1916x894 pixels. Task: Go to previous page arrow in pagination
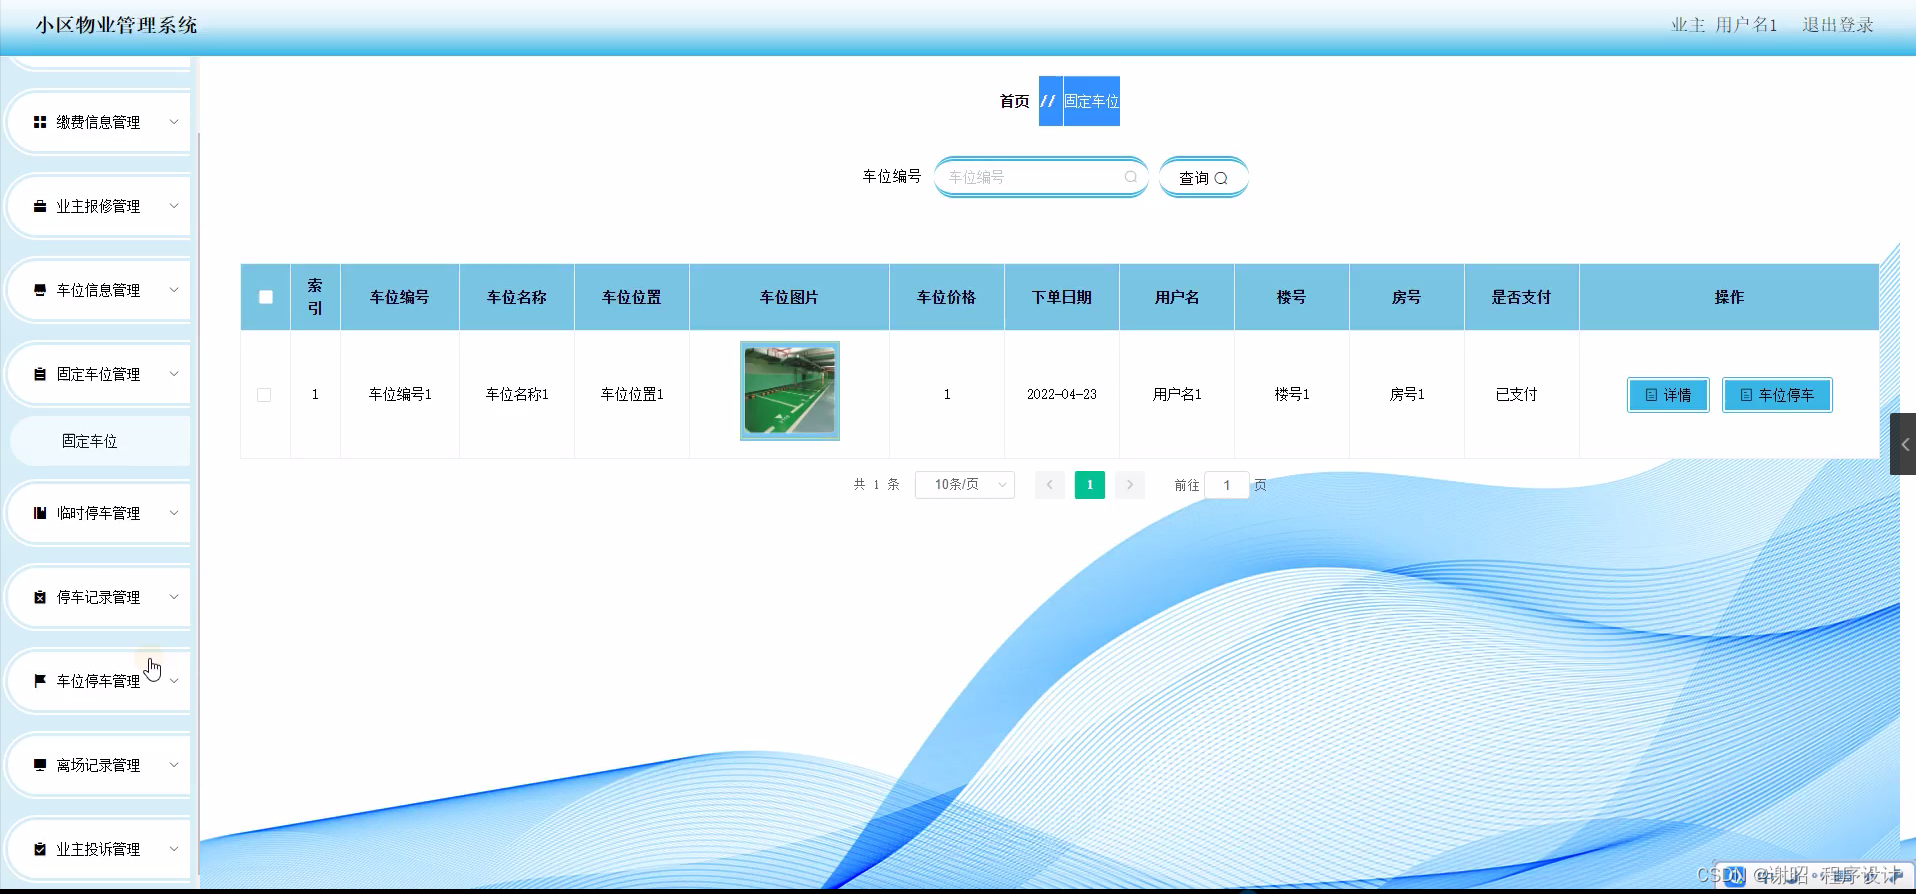(1049, 485)
